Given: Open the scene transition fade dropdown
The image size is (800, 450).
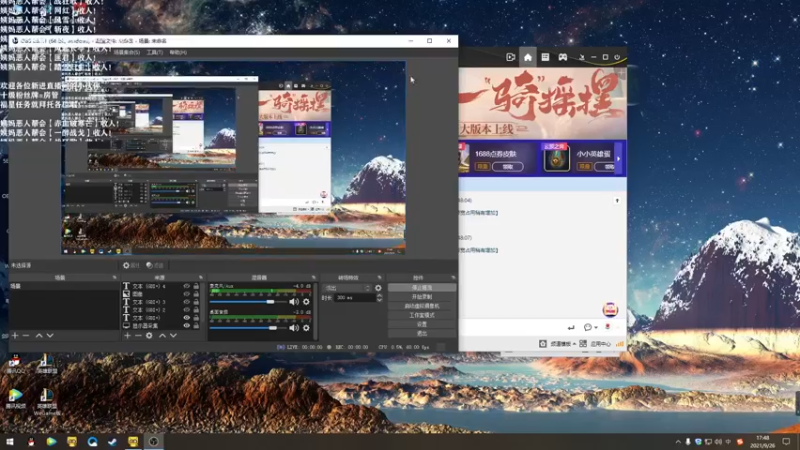Looking at the screenshot, I should click(347, 288).
